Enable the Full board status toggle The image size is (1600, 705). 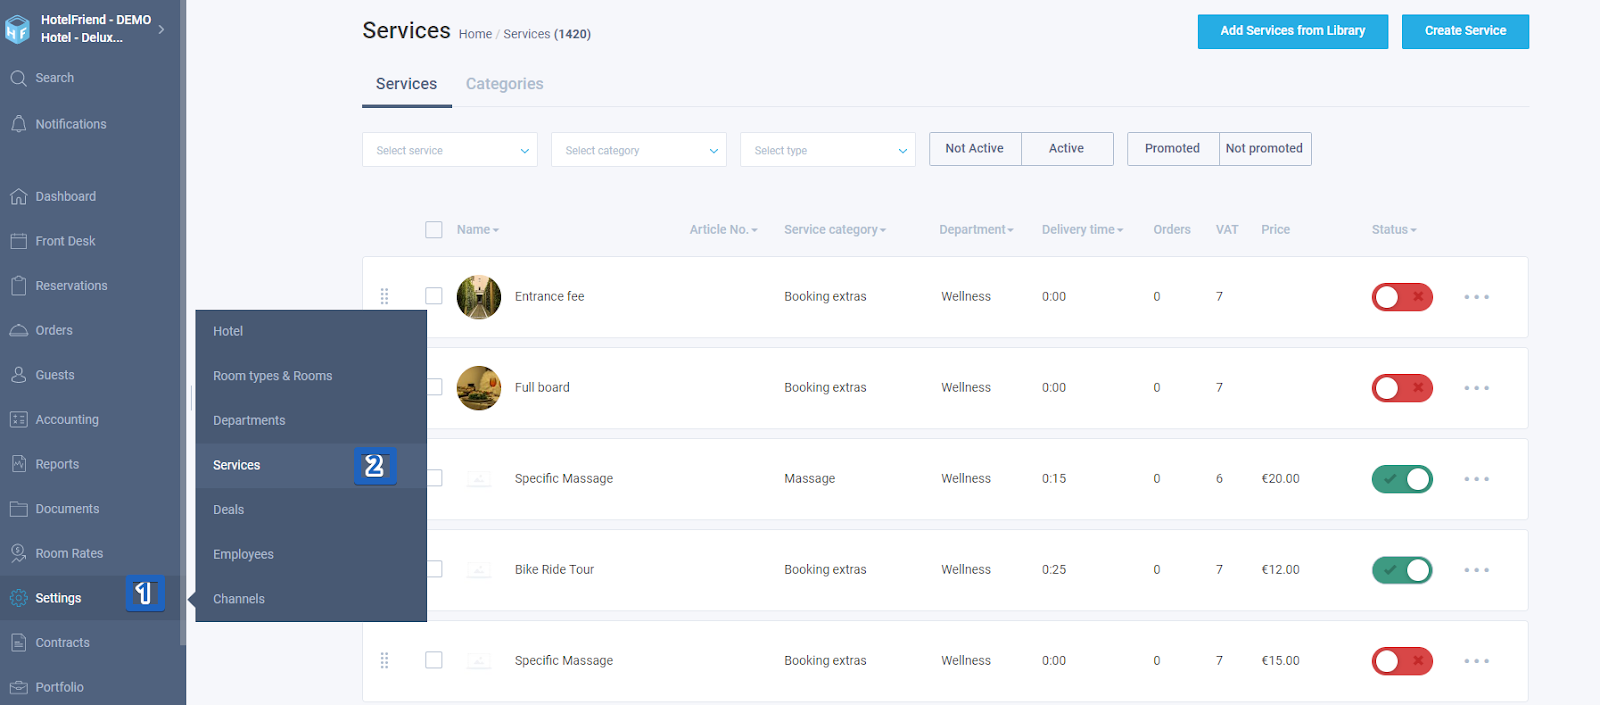pyautogui.click(x=1402, y=388)
